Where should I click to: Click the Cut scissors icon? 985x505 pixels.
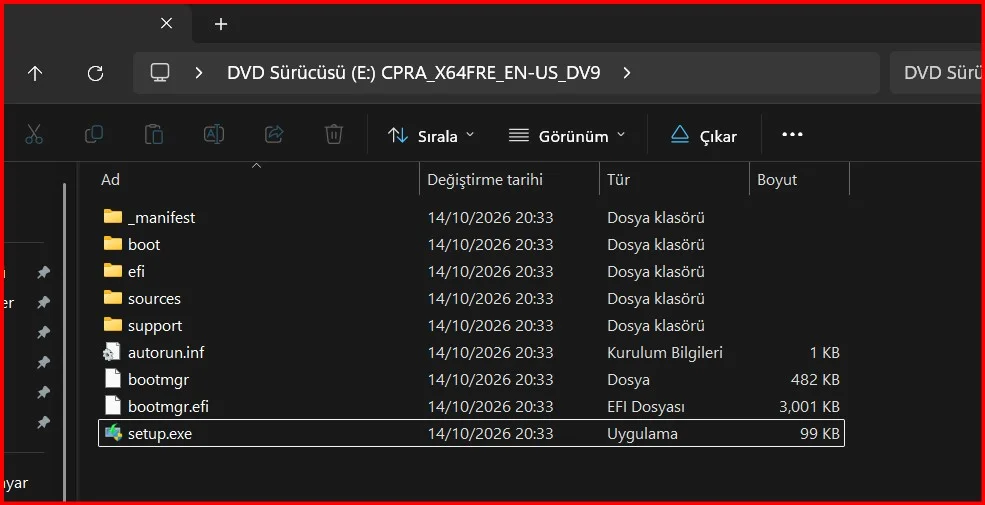click(34, 134)
